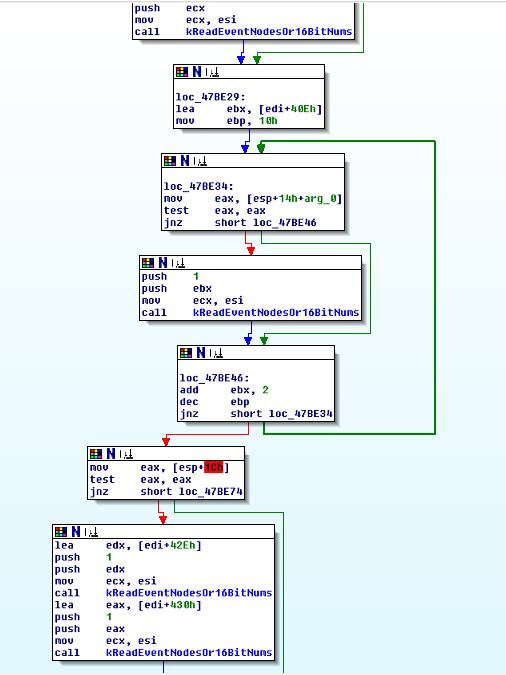Click graph icon on the 'push ebx' node
506x675 pixels.
point(178,263)
